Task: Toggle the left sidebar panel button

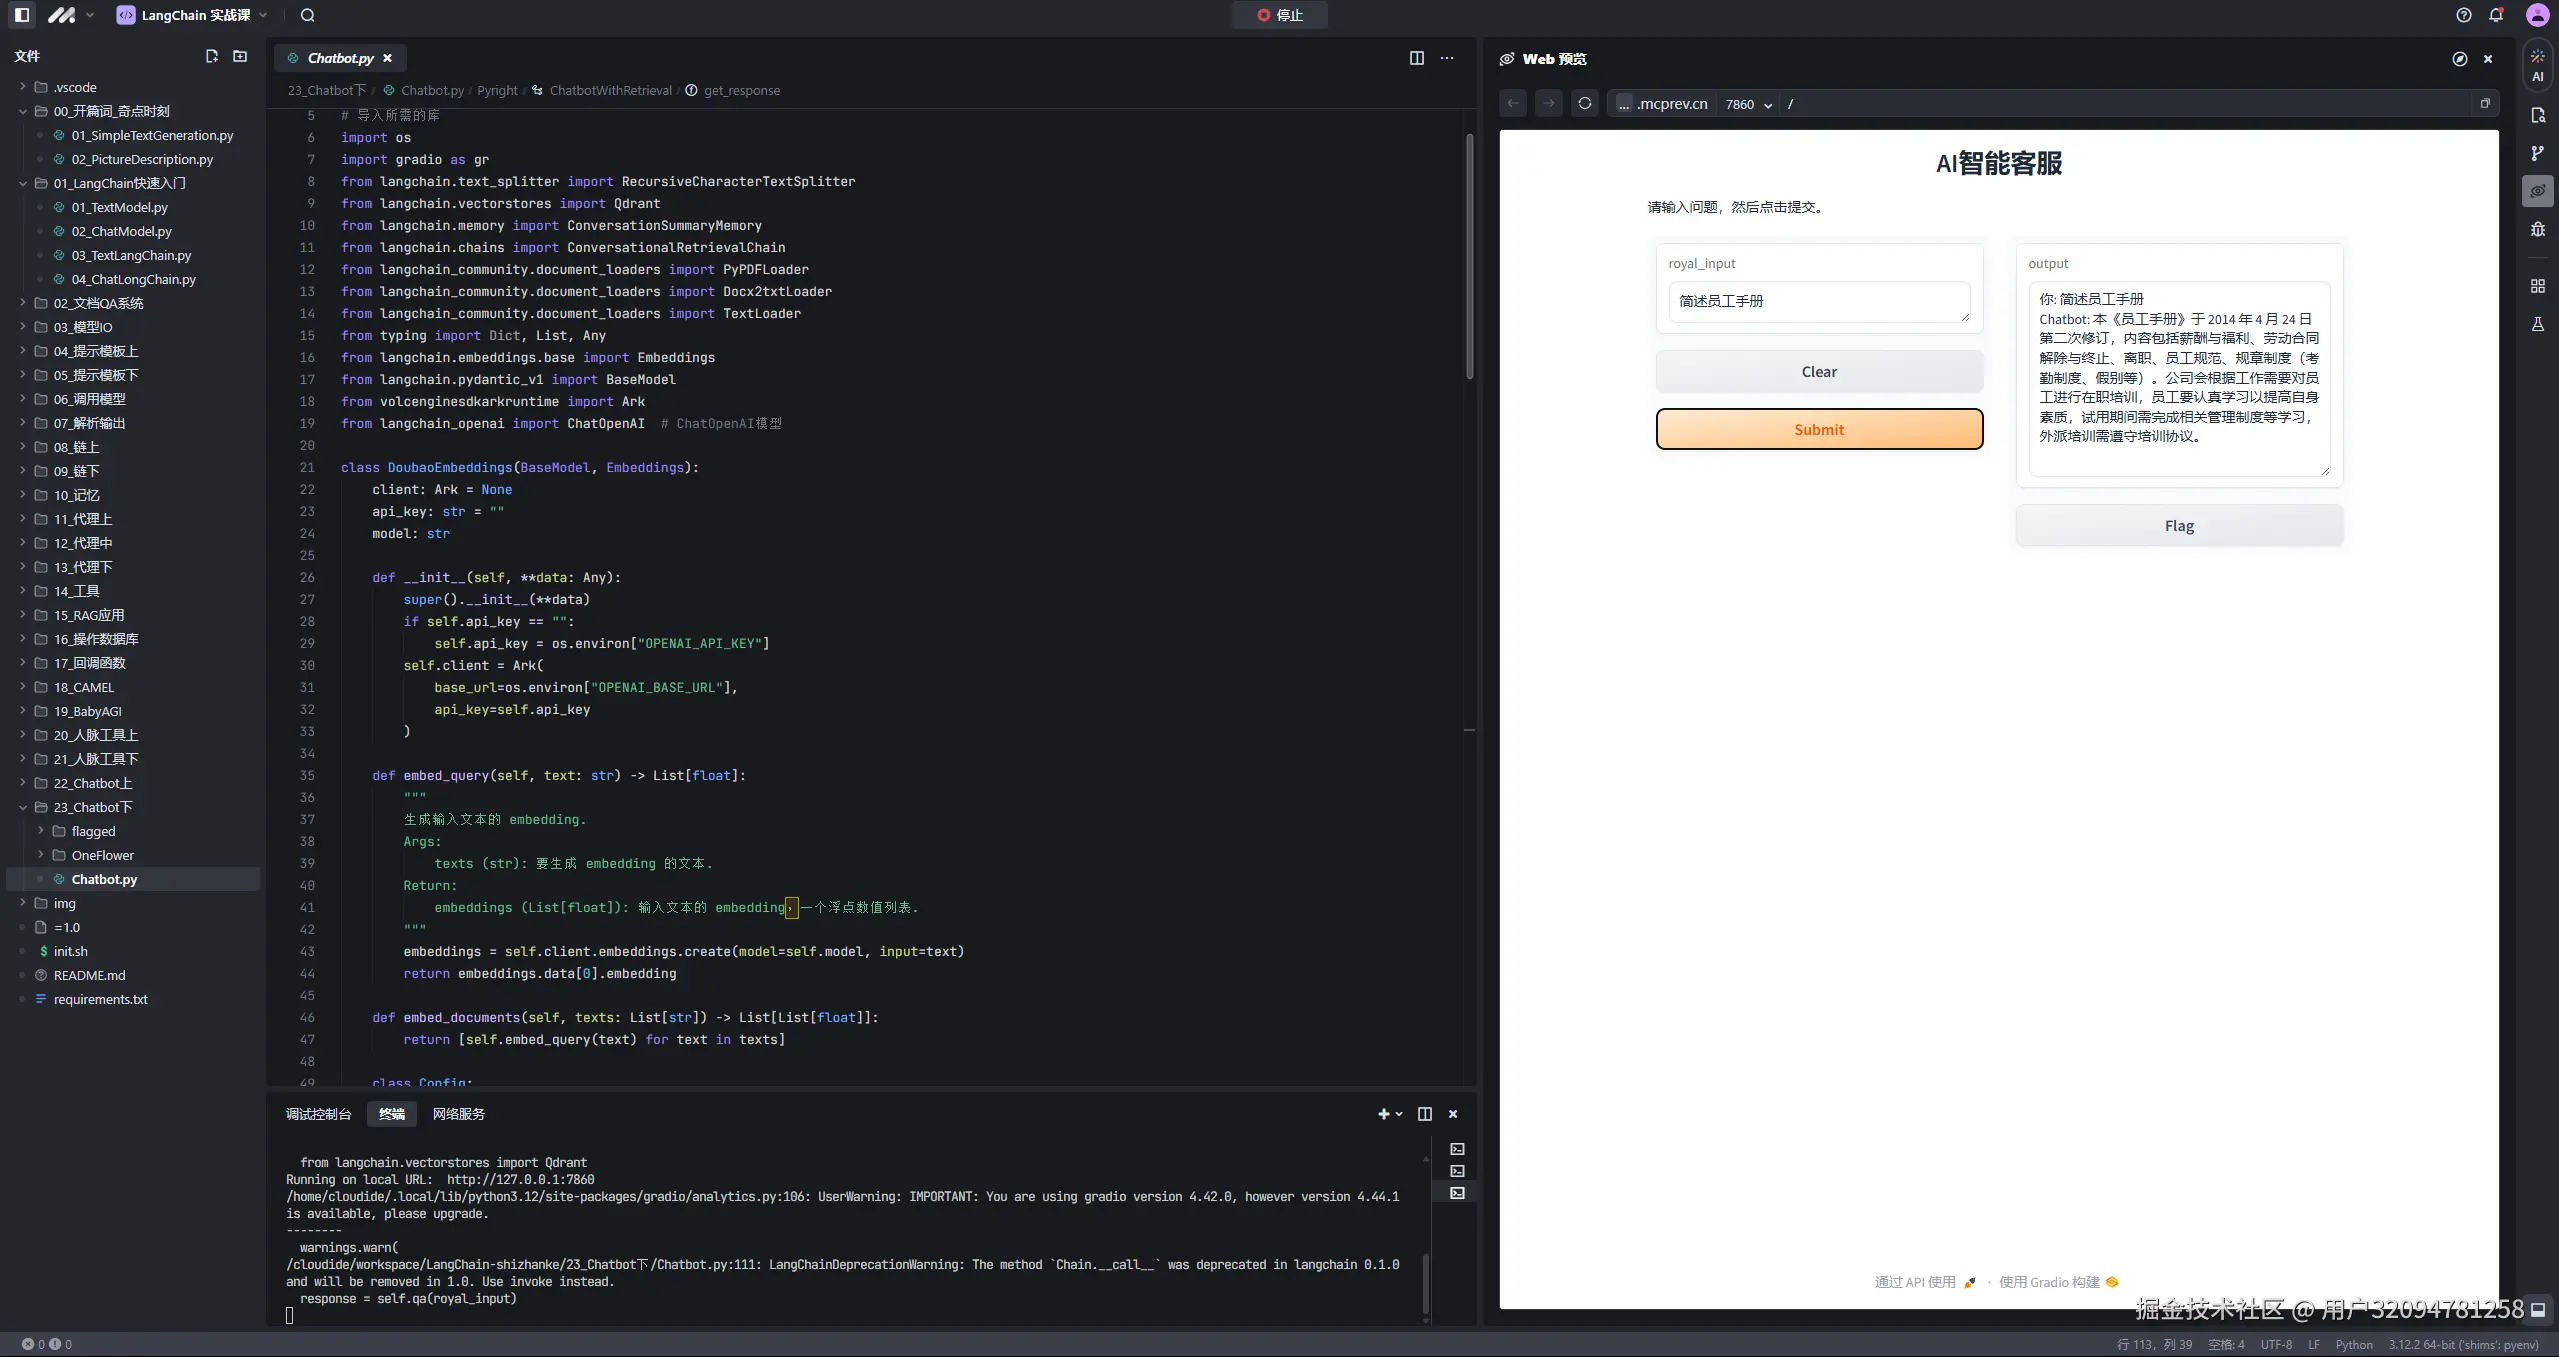Action: (x=22, y=15)
